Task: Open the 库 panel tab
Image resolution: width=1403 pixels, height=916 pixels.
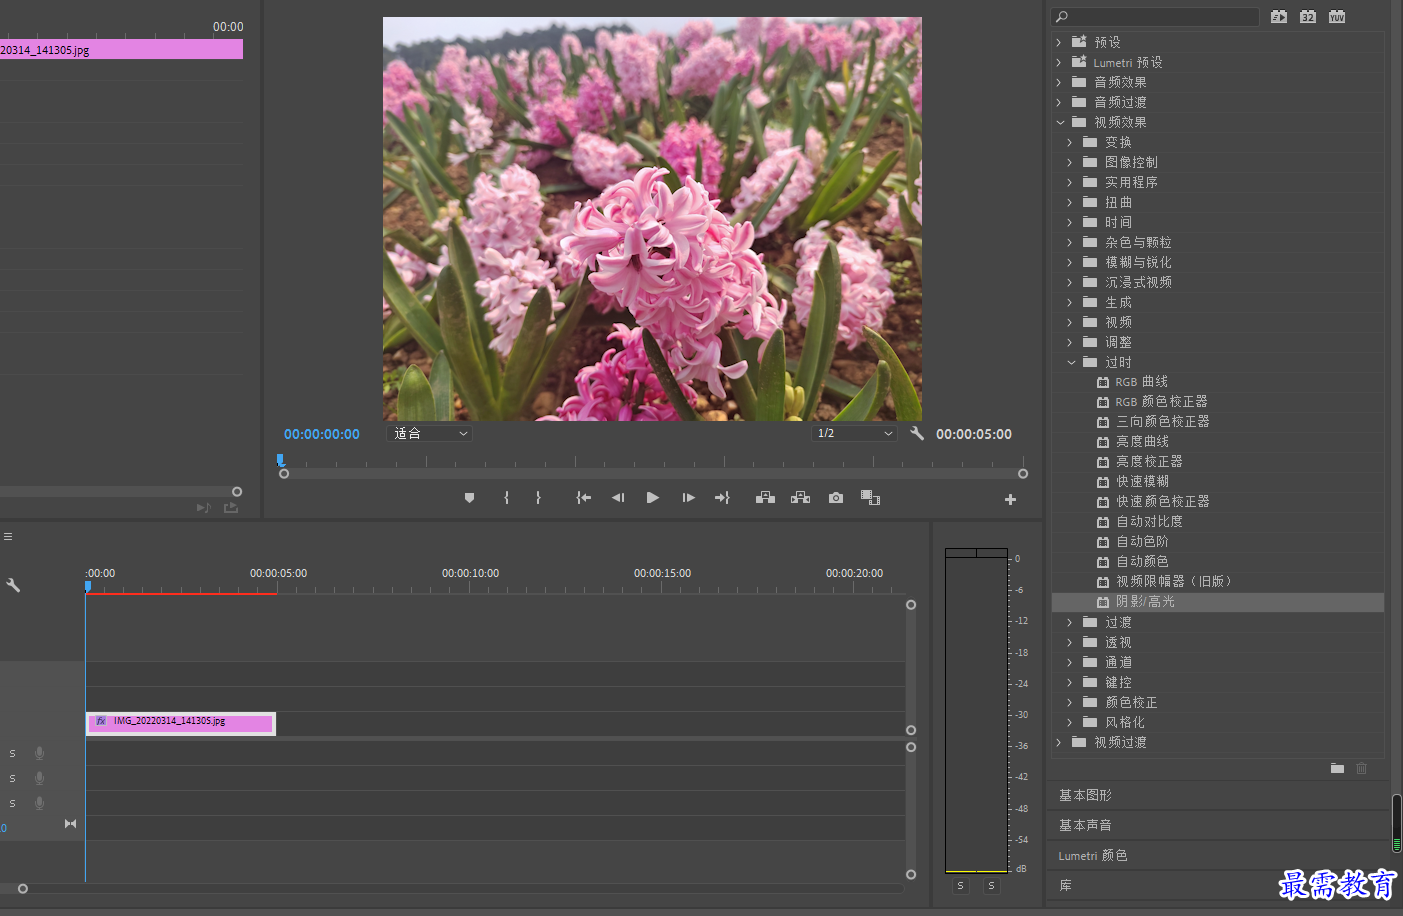Action: point(1065,886)
